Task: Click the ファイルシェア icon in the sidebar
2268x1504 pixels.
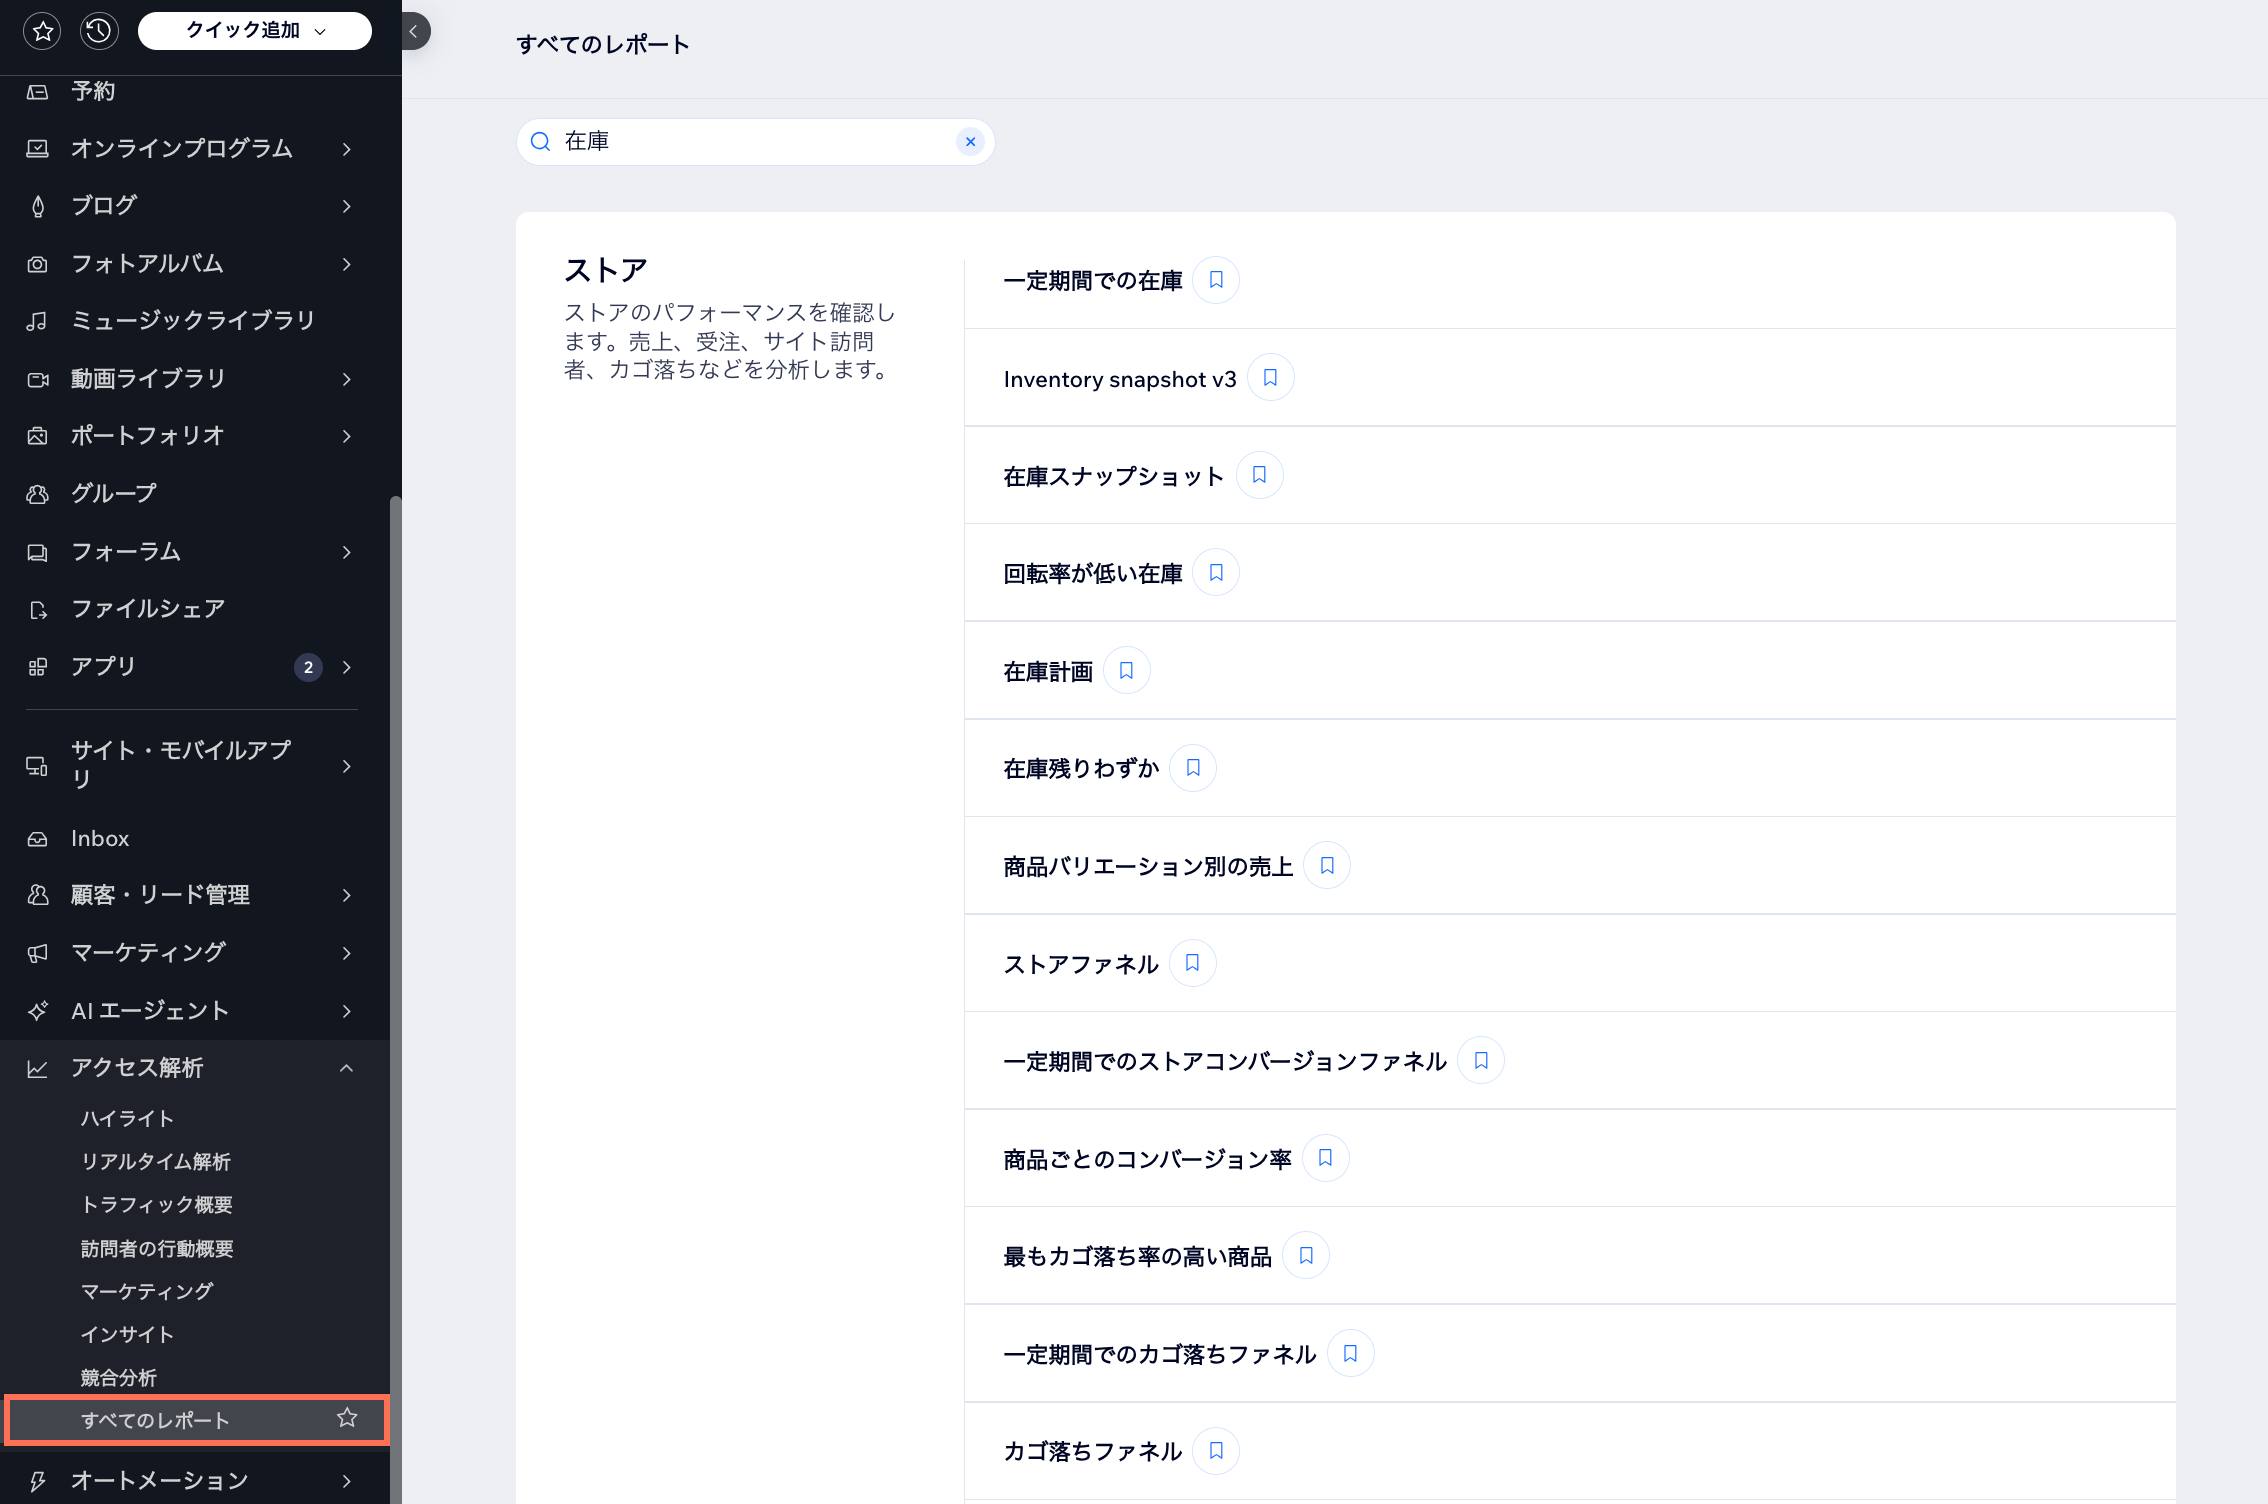Action: coord(37,609)
